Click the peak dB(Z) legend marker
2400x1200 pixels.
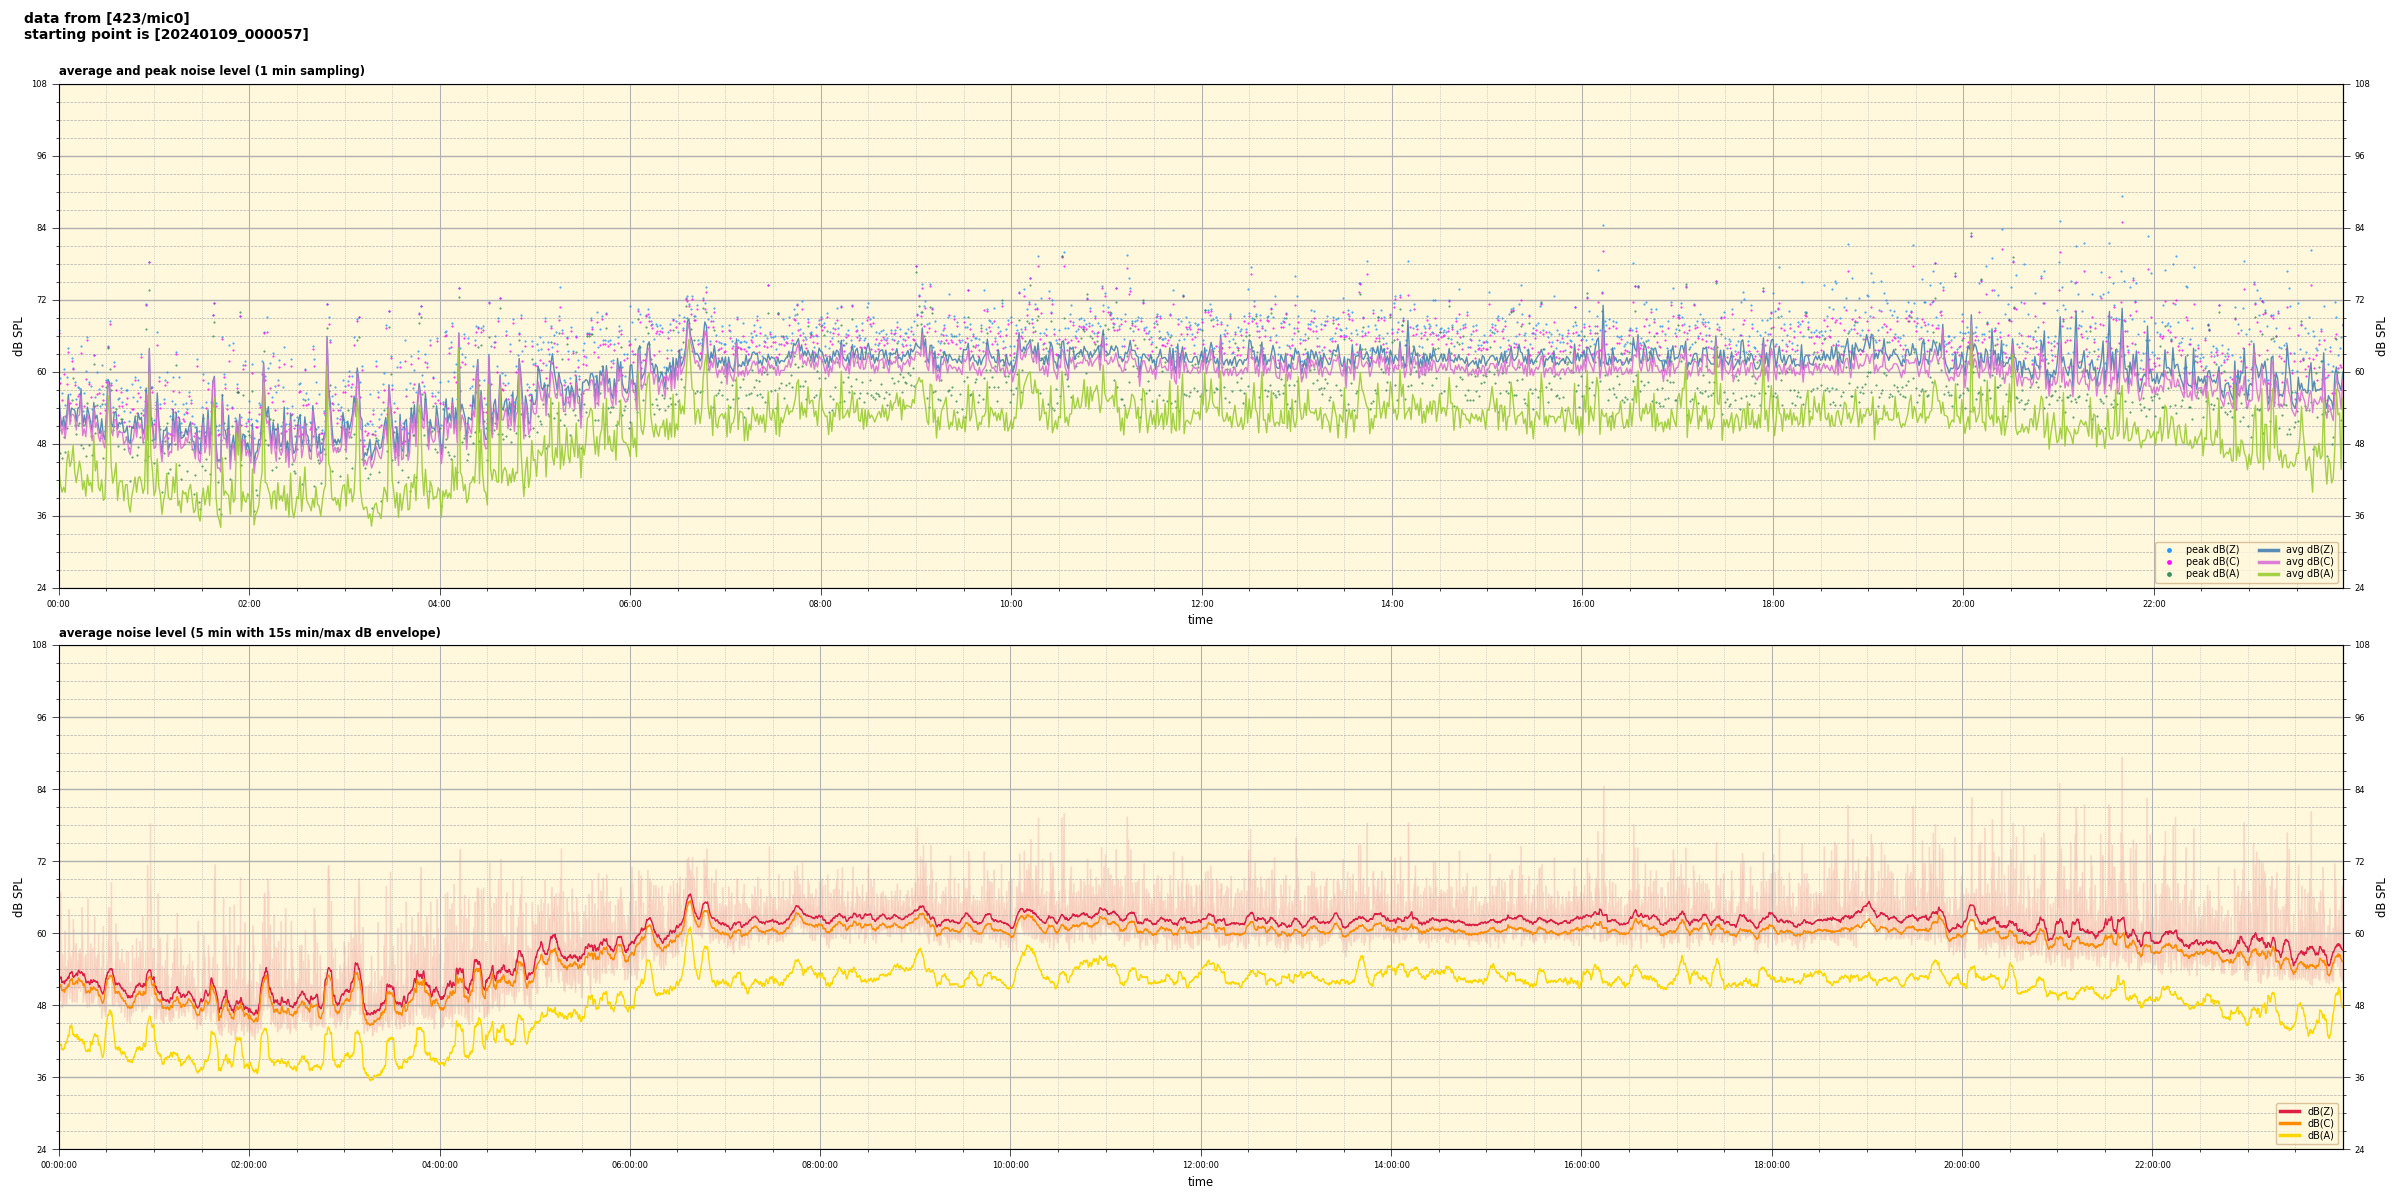2169,550
